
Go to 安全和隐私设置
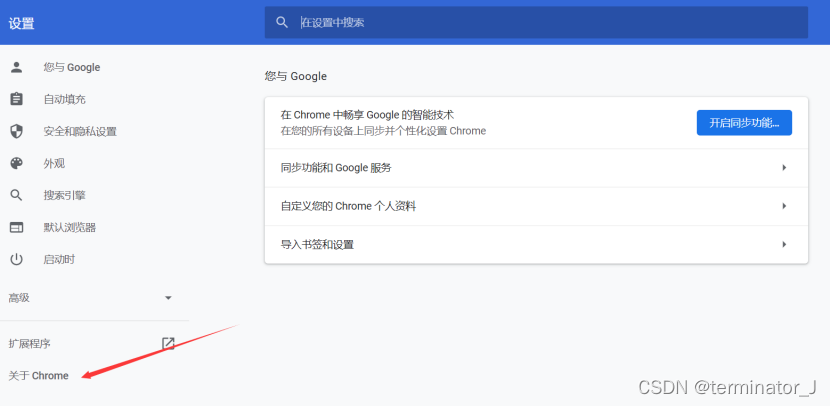pyautogui.click(x=80, y=131)
